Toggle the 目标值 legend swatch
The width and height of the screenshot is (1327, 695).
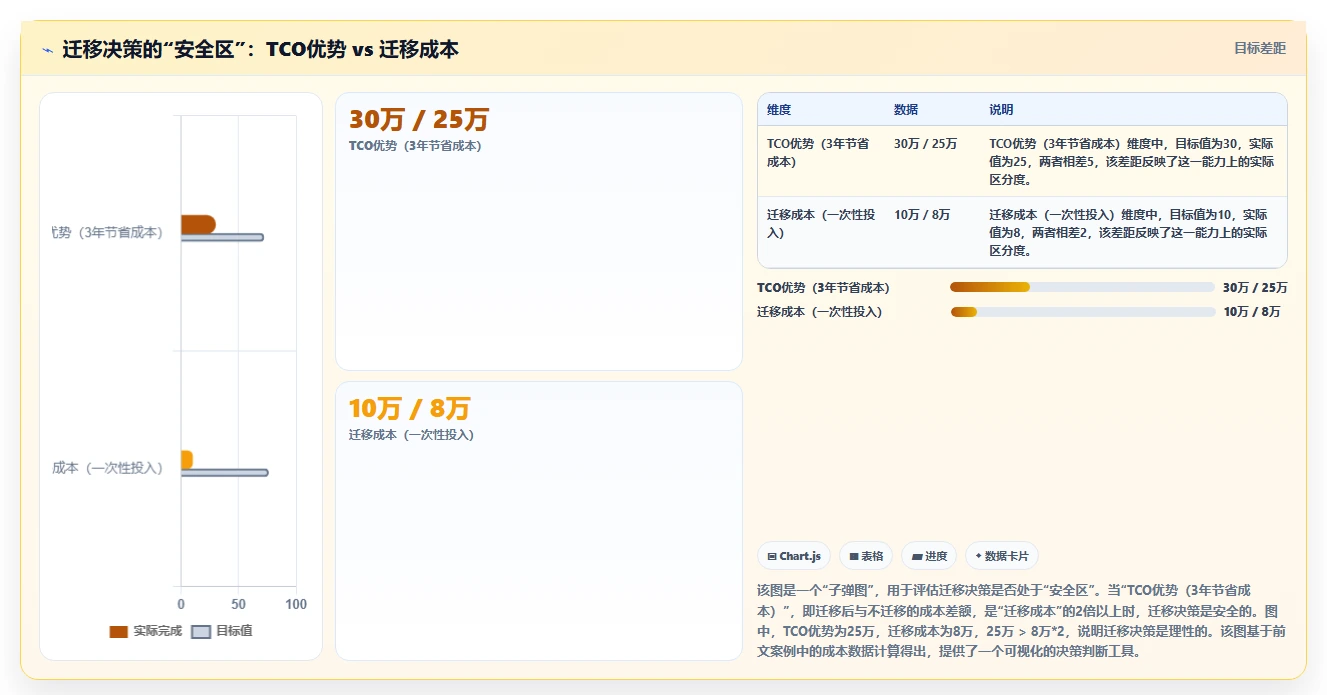point(201,632)
